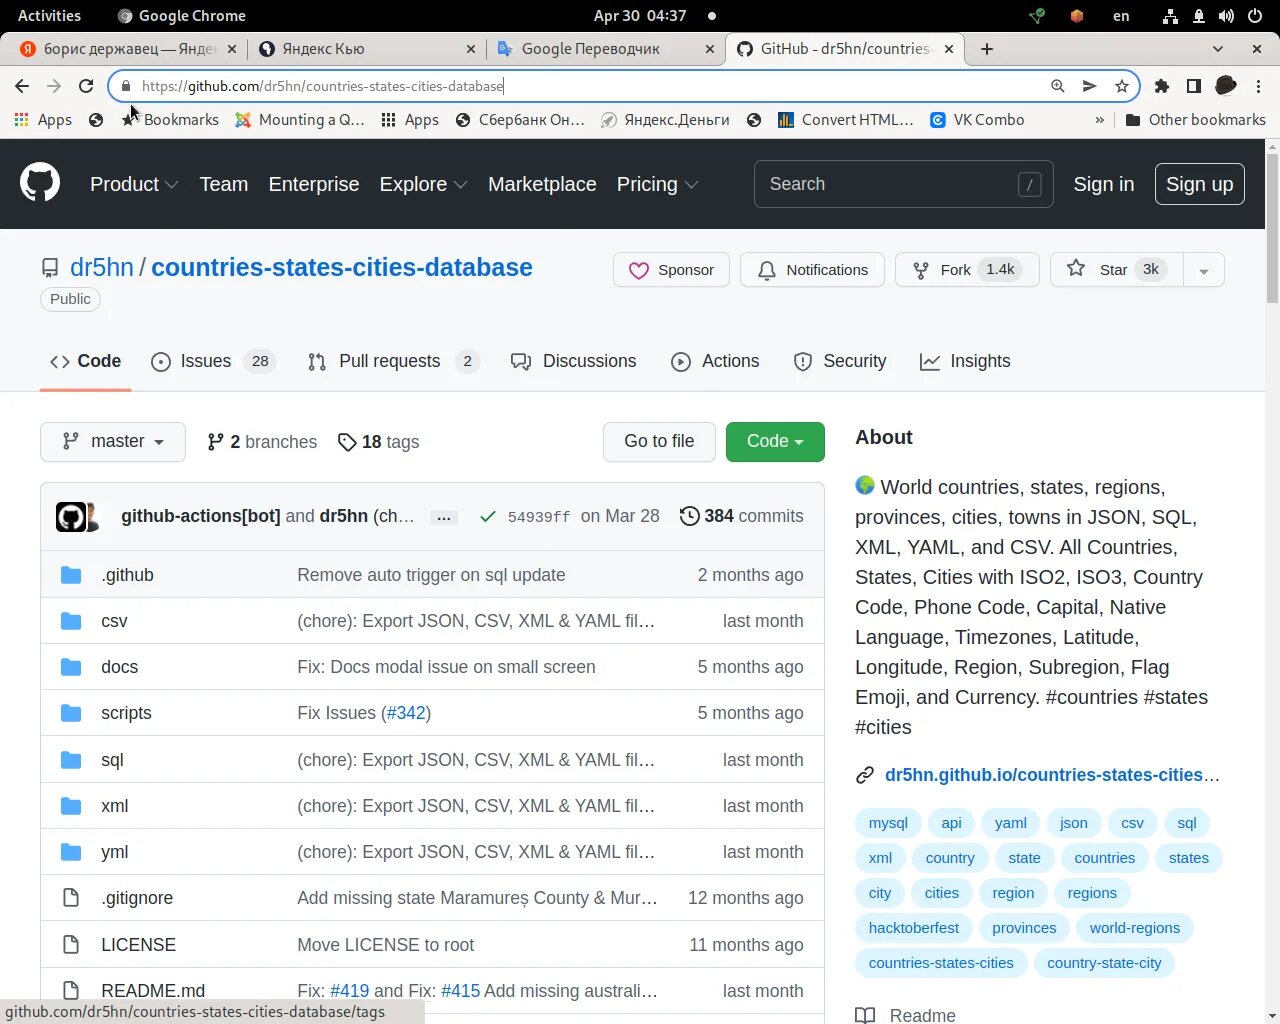Open the Chrome tab search dropdown
Screen dimensions: 1280x1024
[1217, 49]
